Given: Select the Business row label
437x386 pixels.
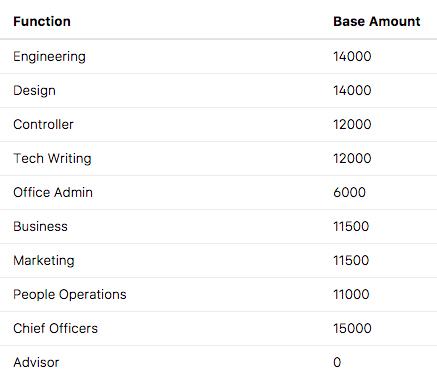Looking at the screenshot, I should [x=40, y=226].
